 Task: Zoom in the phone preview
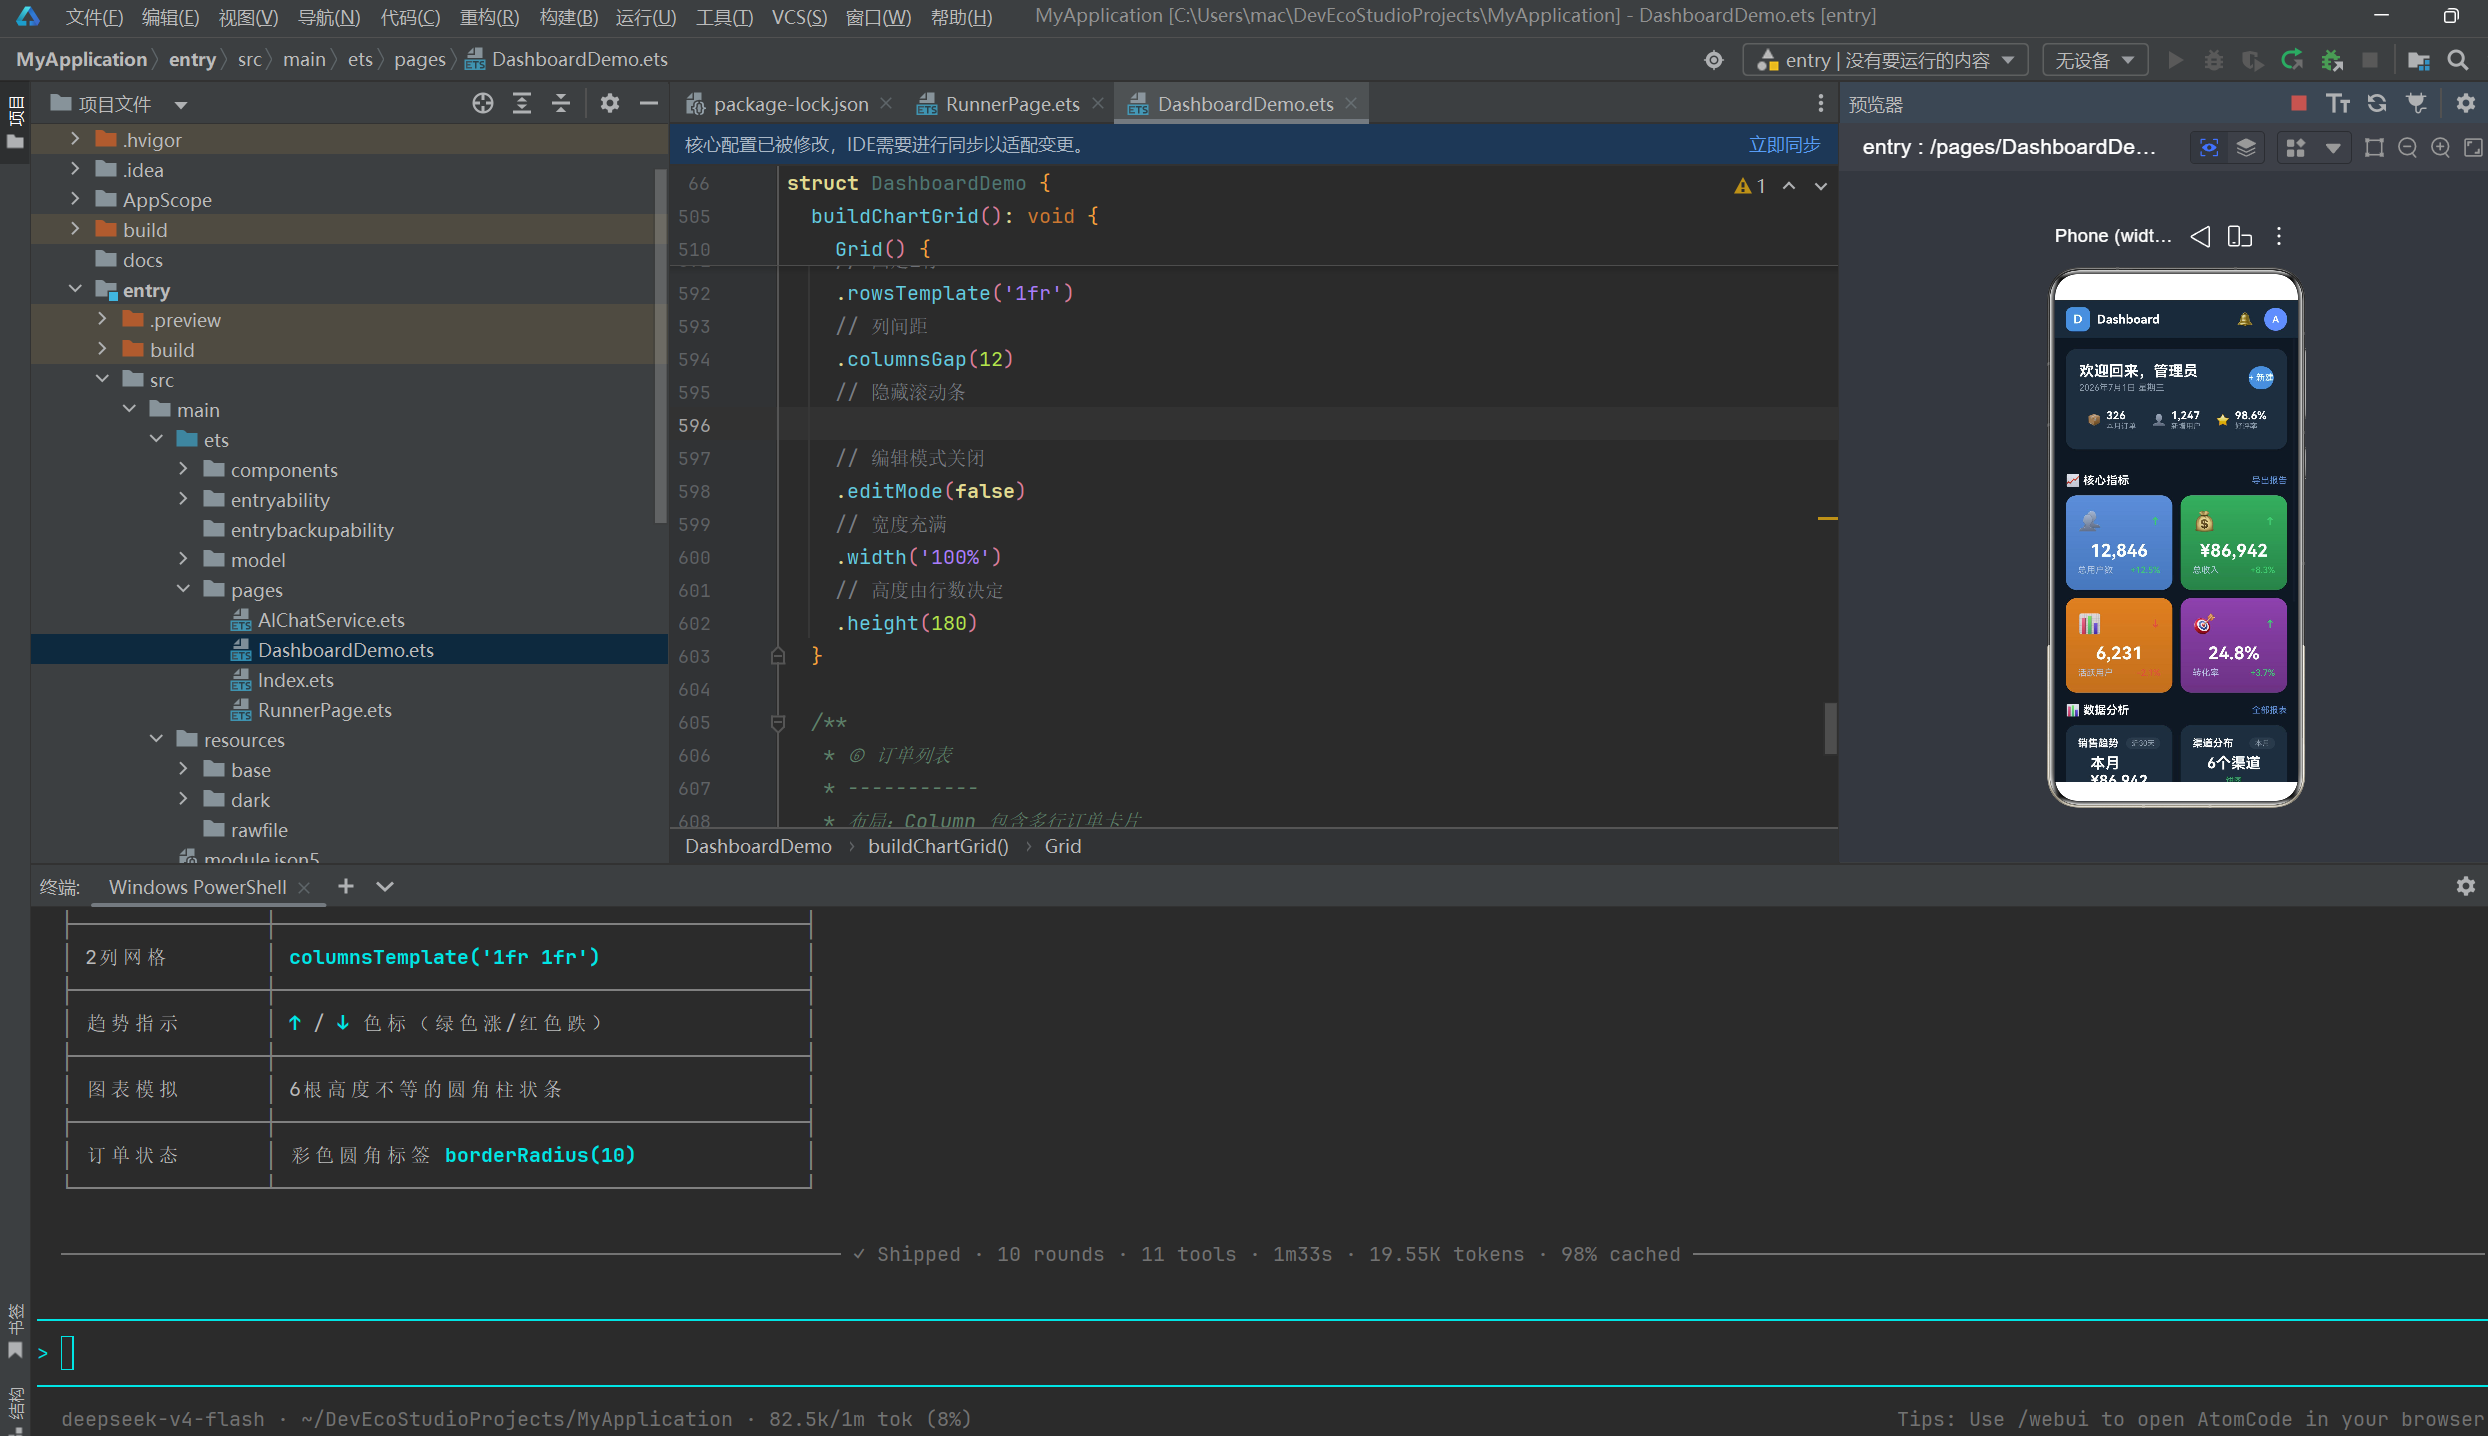point(2440,148)
